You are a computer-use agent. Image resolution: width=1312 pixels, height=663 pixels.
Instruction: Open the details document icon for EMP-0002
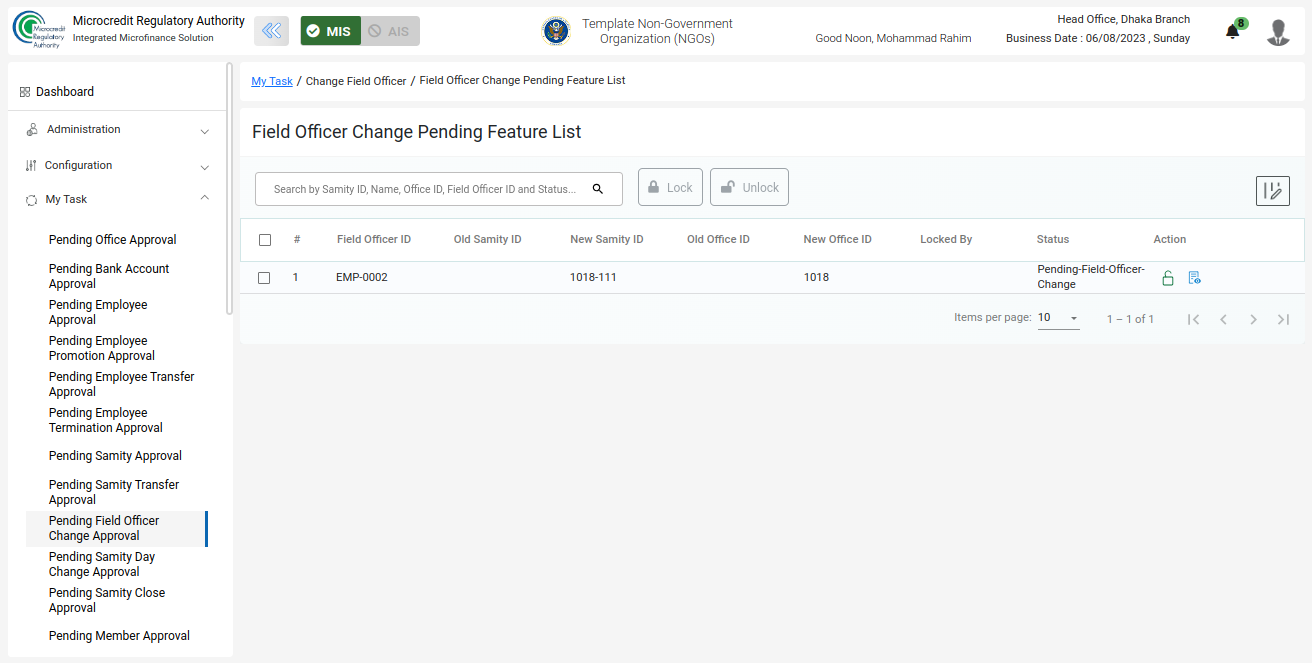pos(1194,278)
